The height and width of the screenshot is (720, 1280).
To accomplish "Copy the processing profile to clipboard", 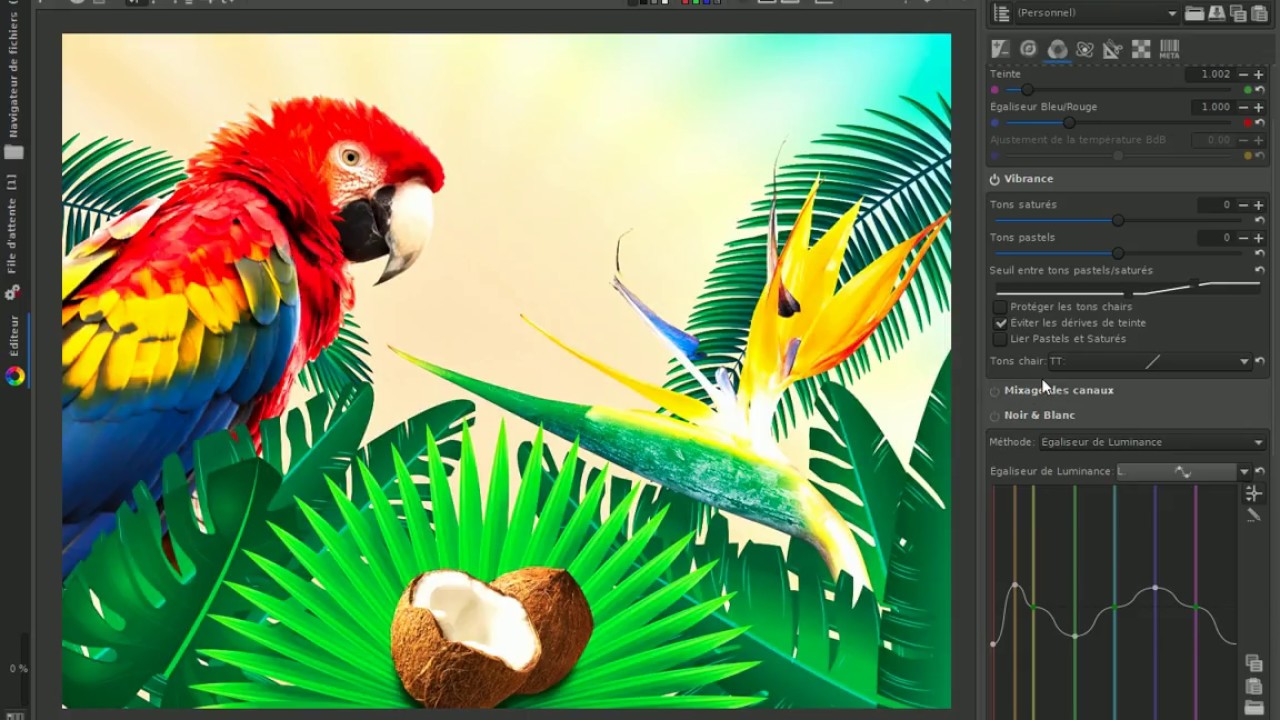I will (x=1238, y=13).
